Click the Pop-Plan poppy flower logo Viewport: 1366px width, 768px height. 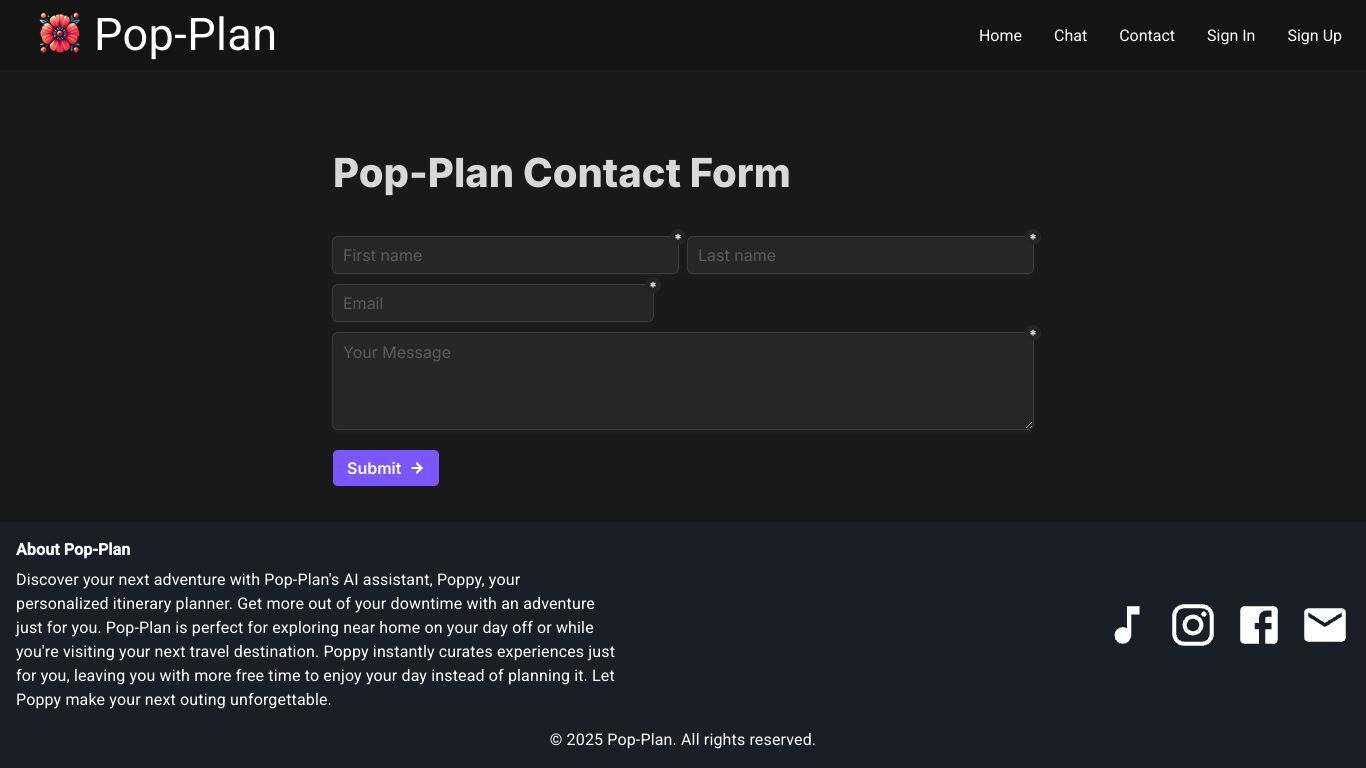click(59, 34)
